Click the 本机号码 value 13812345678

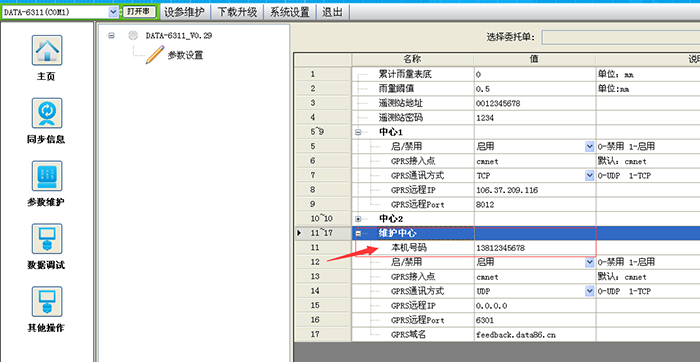535,248
